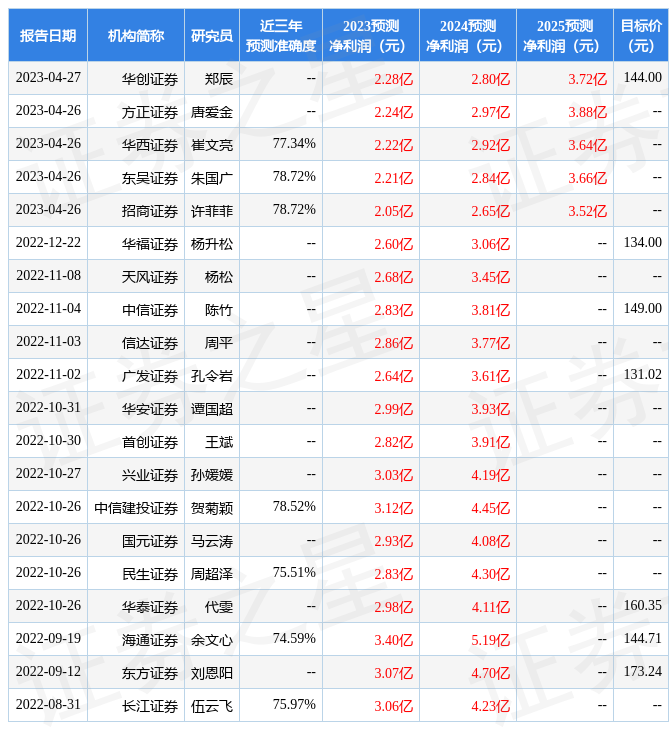Click the 3.52亿 forecast value

588,211
